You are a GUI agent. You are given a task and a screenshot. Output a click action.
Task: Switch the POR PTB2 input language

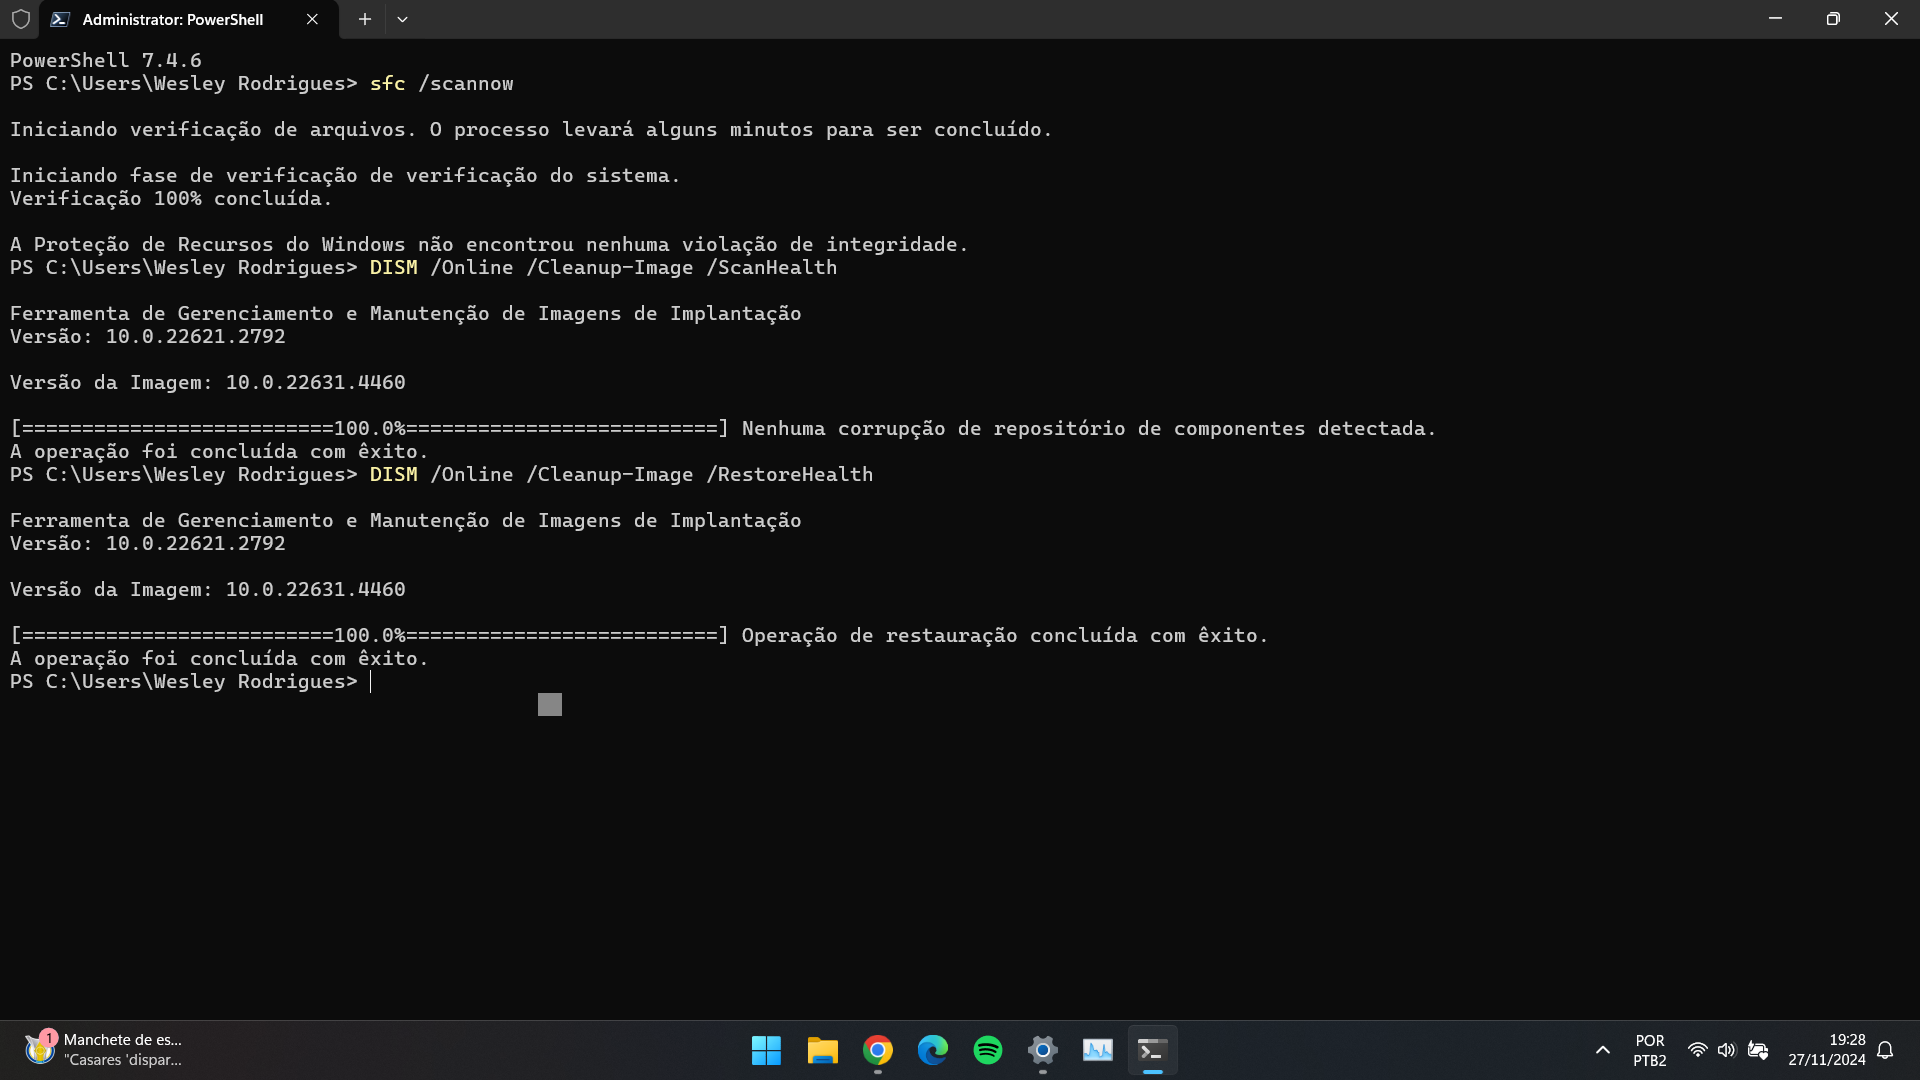pos(1650,1050)
